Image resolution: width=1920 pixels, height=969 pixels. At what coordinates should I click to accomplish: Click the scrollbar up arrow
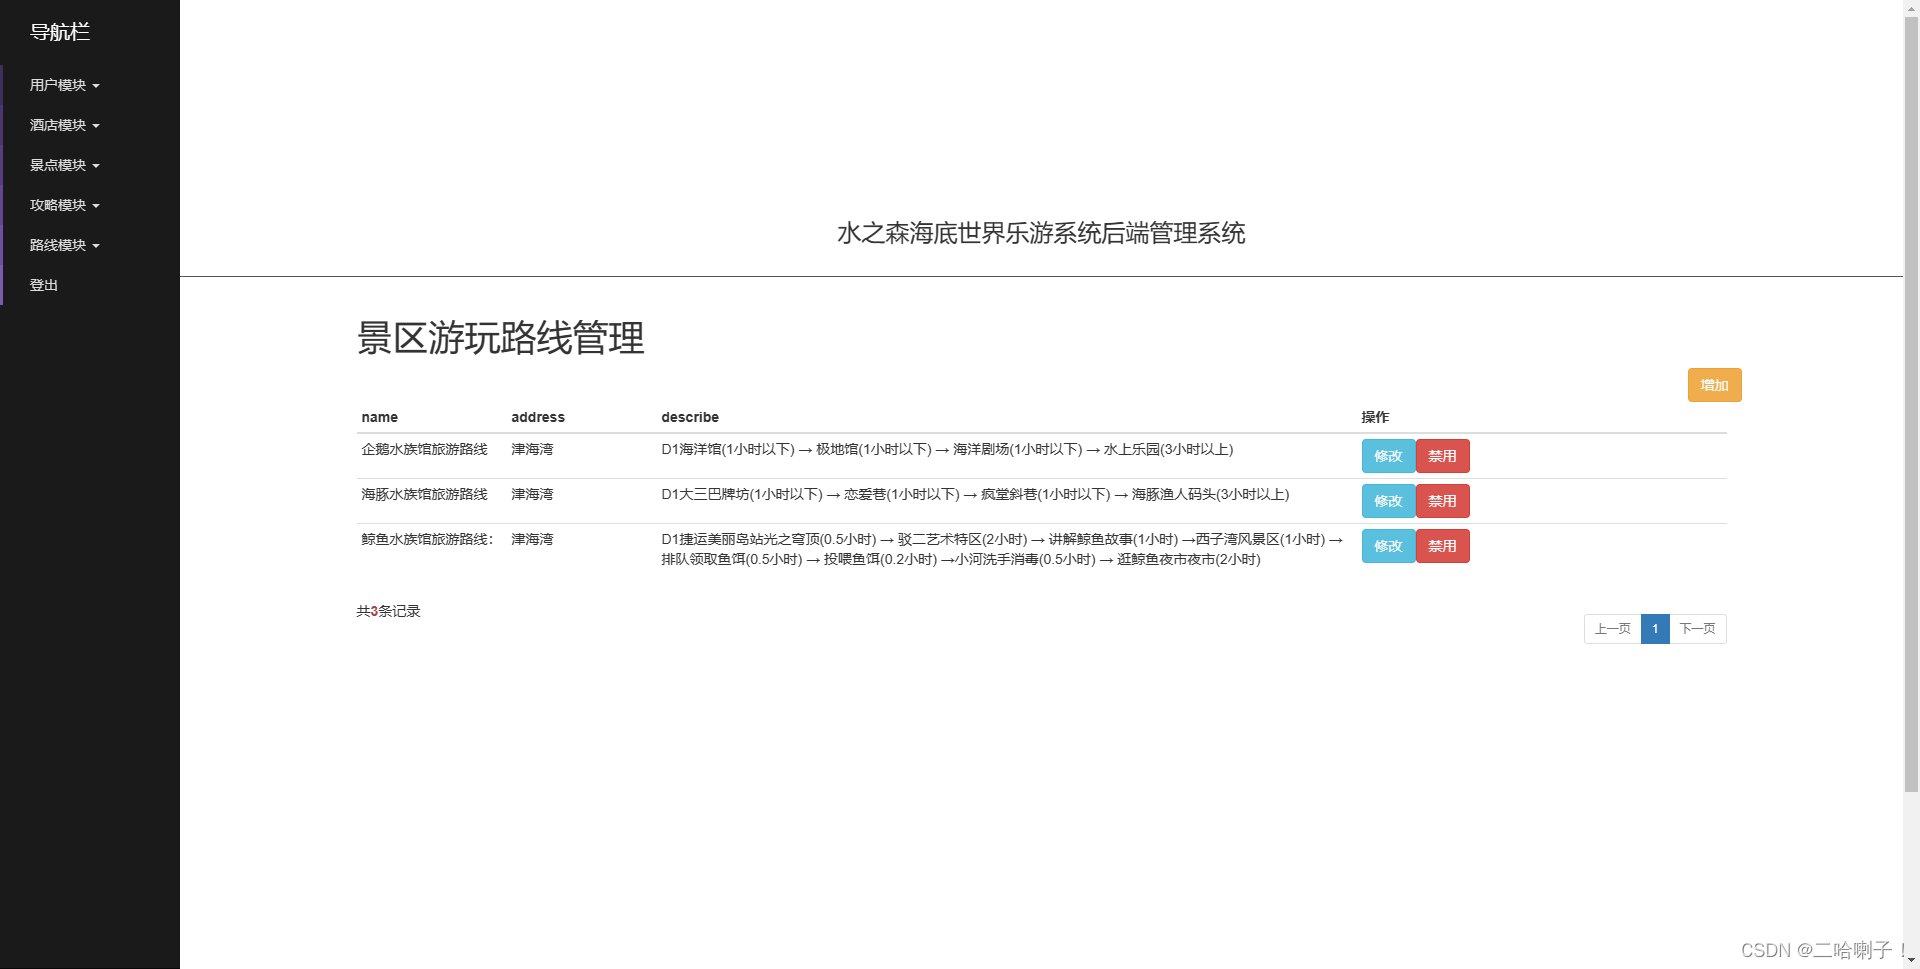[x=1911, y=7]
